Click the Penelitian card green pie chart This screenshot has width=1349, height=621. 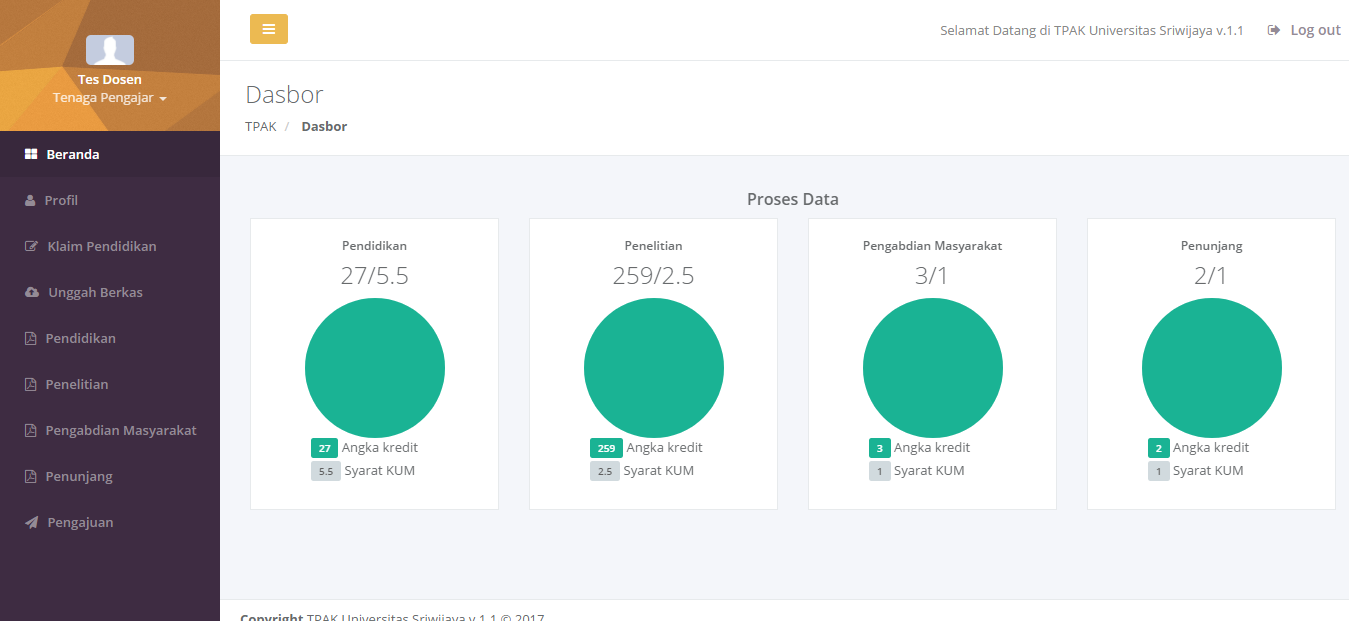(653, 368)
